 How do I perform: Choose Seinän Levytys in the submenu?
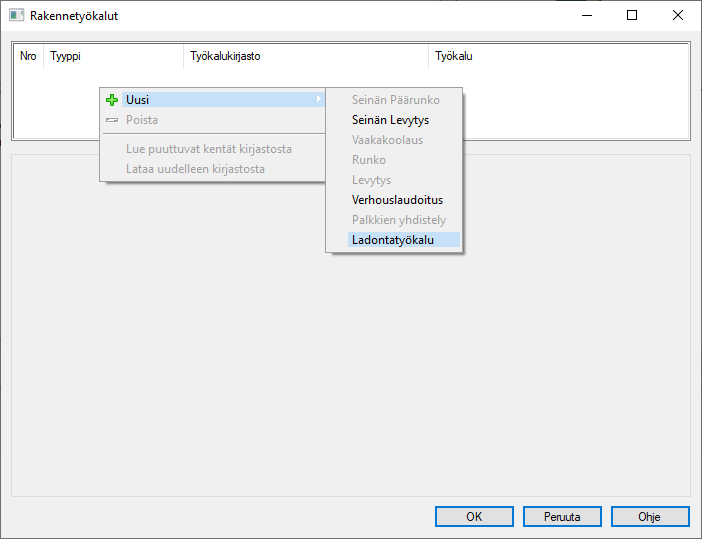(390, 120)
